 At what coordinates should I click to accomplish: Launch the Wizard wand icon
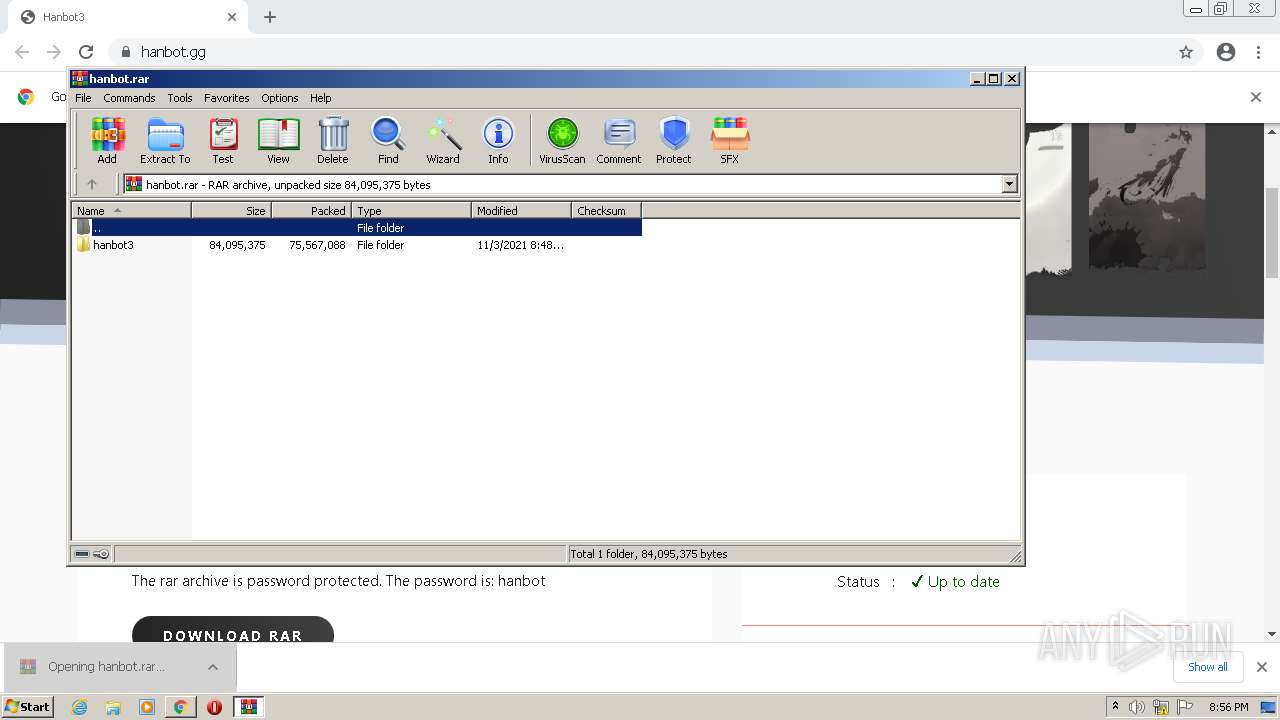[443, 140]
